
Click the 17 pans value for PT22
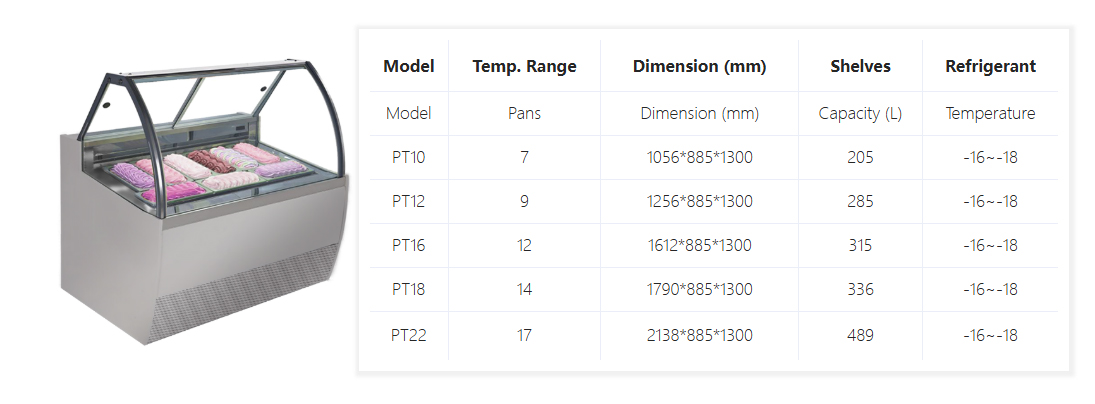pyautogui.click(x=524, y=335)
